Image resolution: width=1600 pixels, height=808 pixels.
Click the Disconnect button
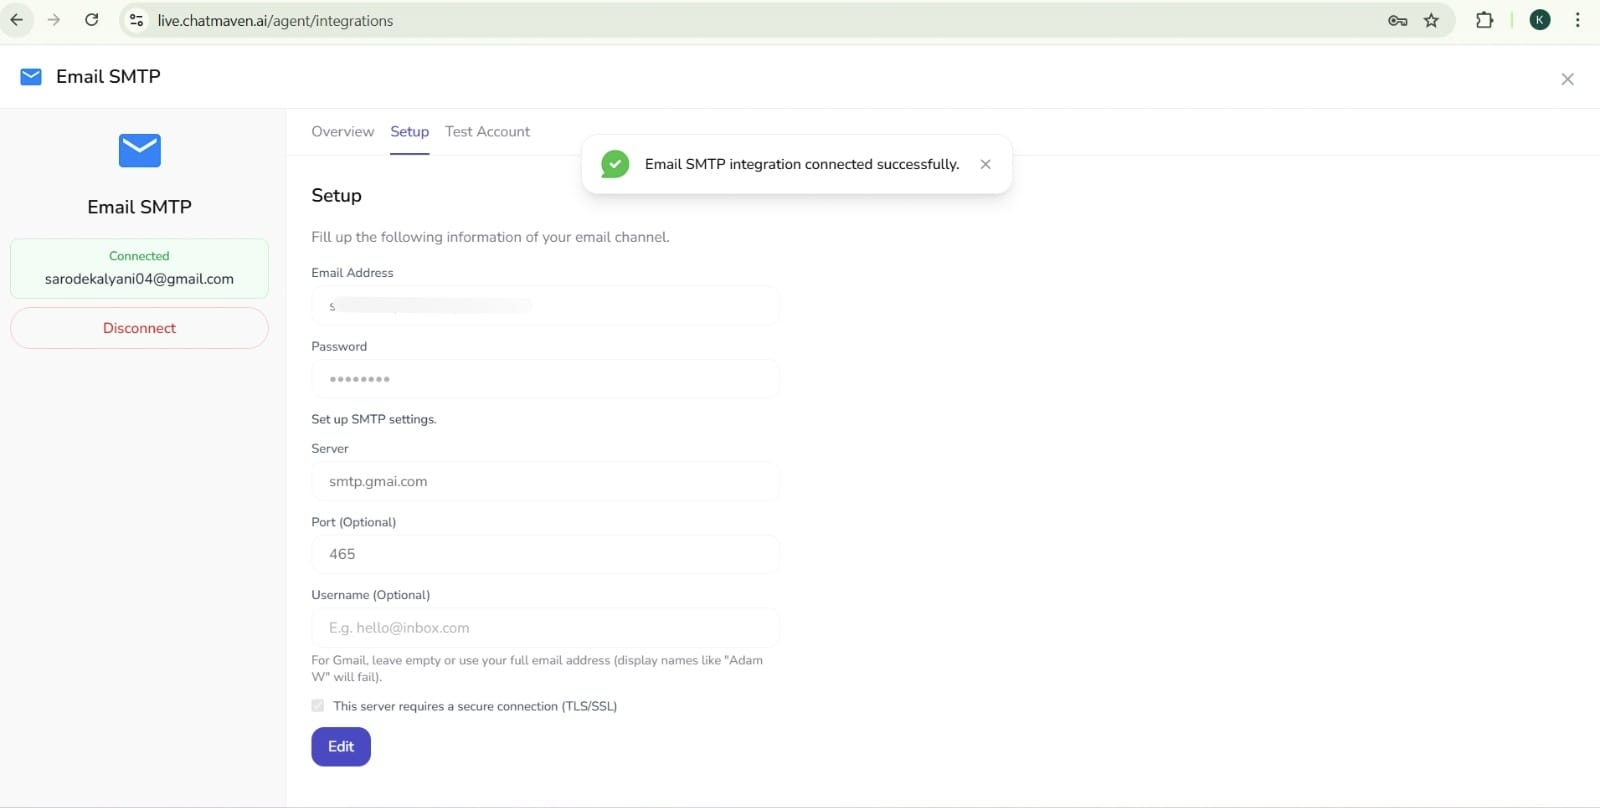pyautogui.click(x=139, y=328)
